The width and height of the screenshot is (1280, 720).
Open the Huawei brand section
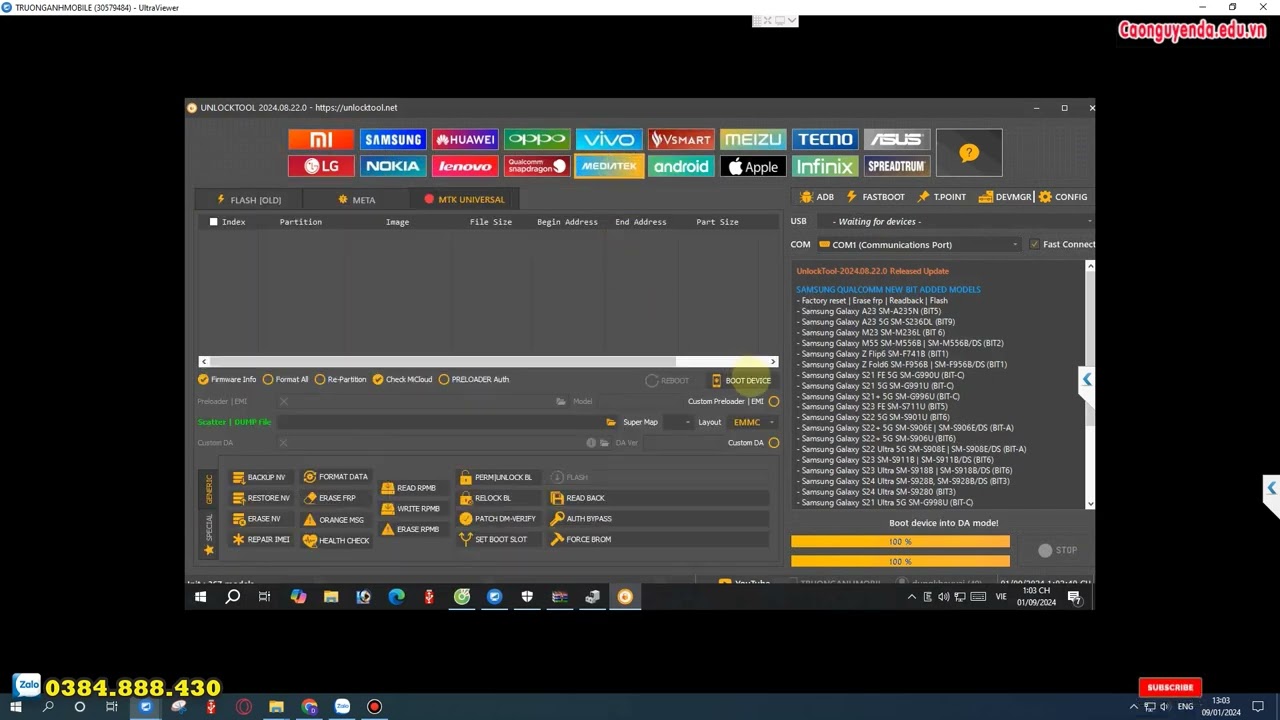point(465,140)
